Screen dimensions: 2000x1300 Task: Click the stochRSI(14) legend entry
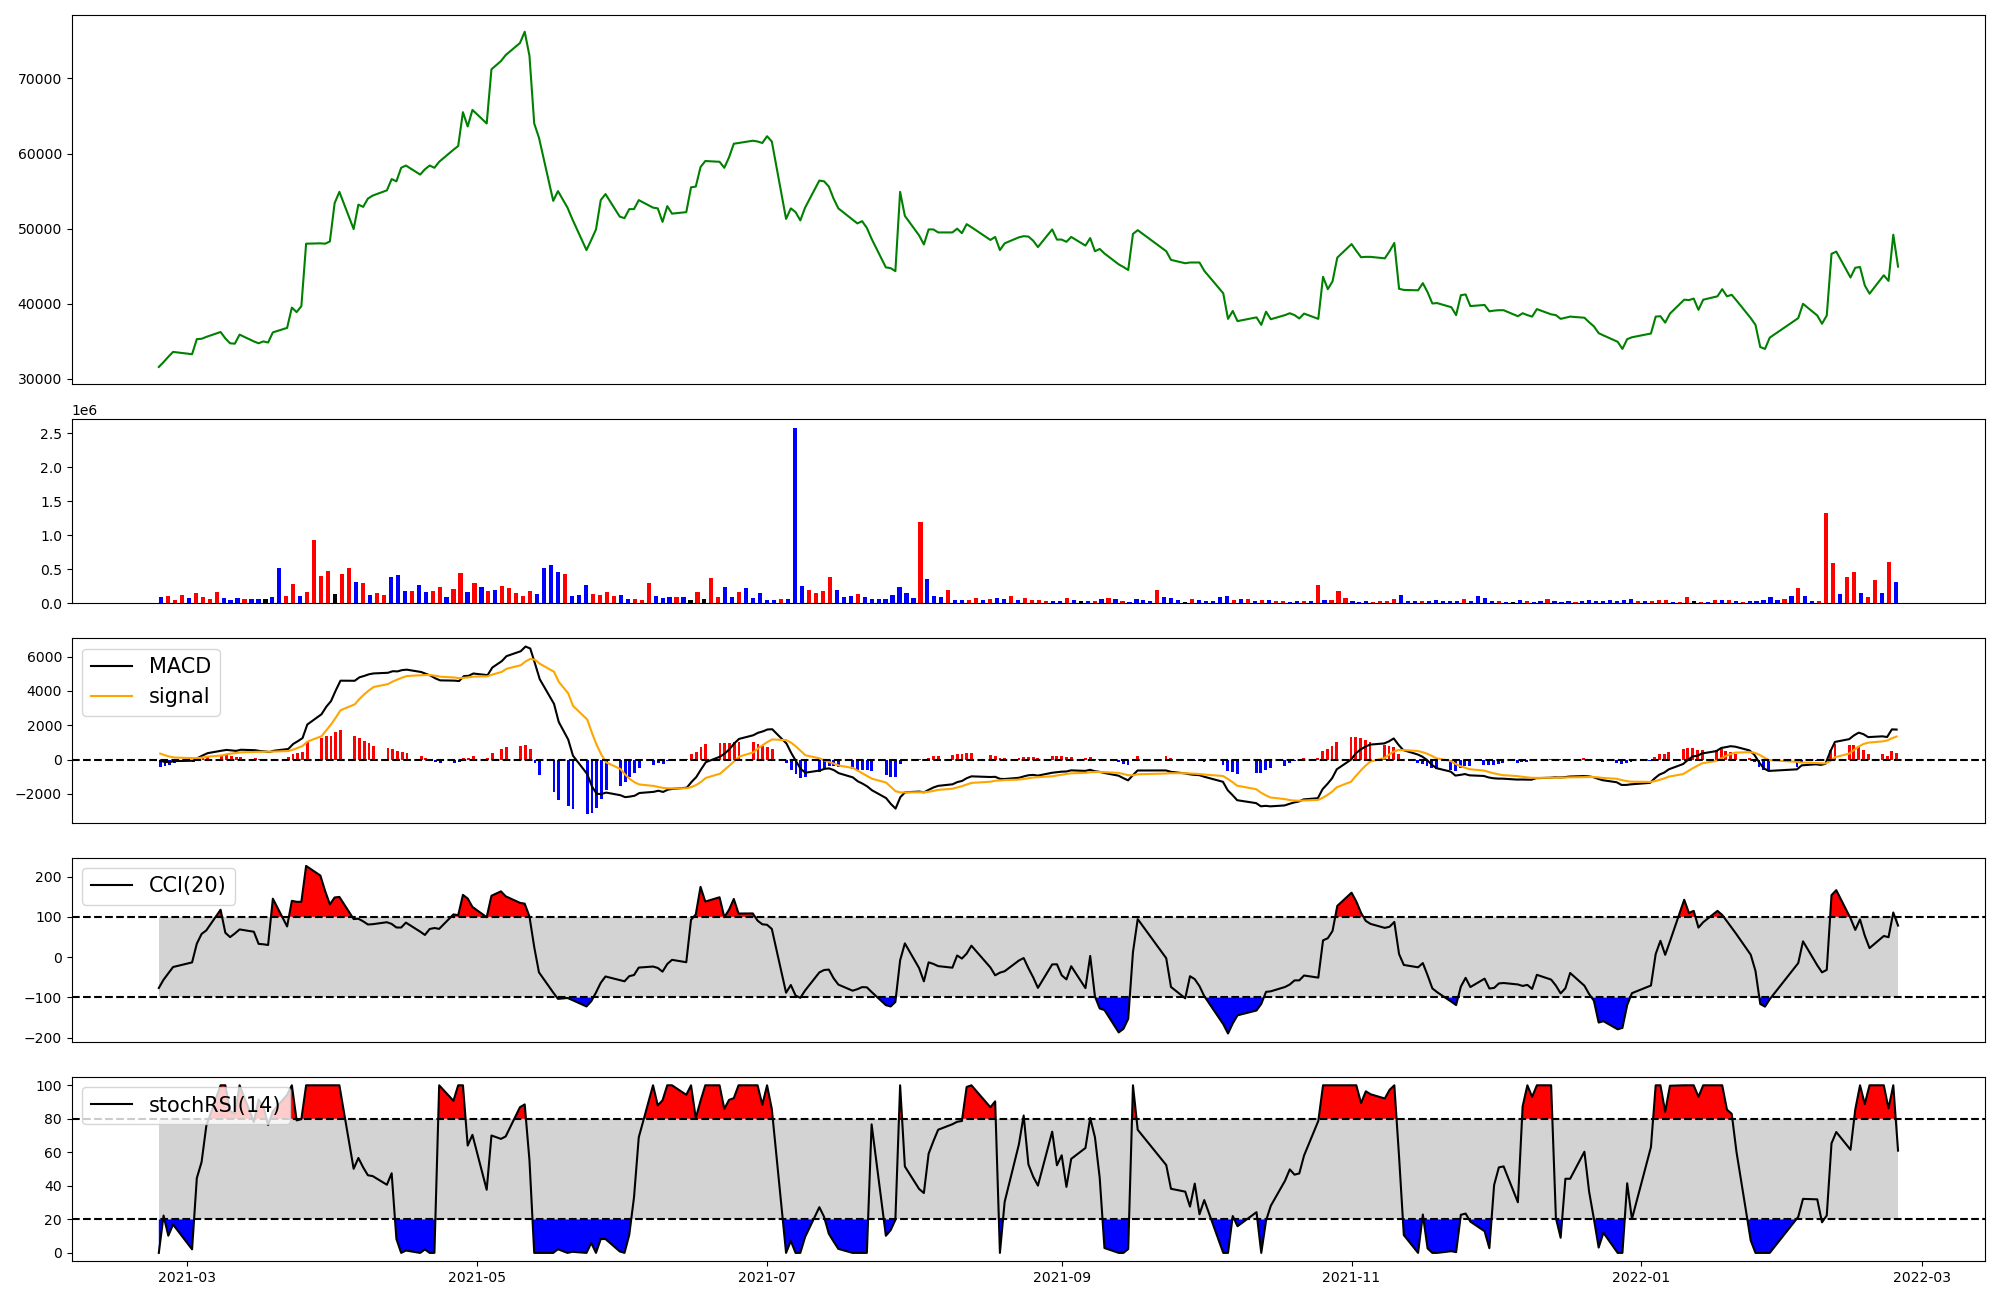click(x=213, y=1105)
